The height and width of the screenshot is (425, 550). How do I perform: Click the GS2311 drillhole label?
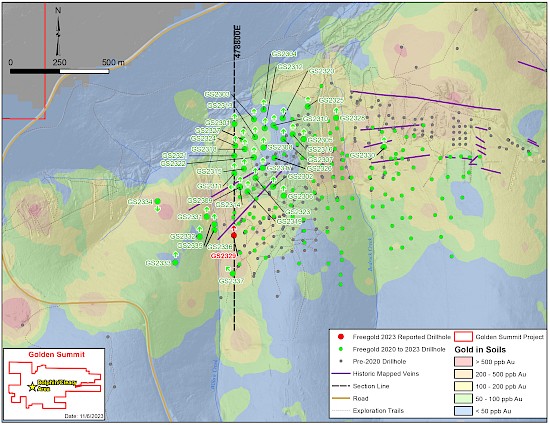point(209,186)
